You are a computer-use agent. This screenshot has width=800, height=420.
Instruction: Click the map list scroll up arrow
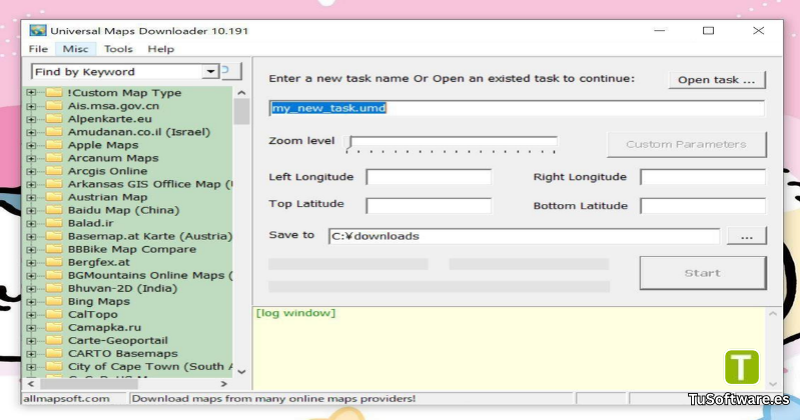pyautogui.click(x=241, y=93)
